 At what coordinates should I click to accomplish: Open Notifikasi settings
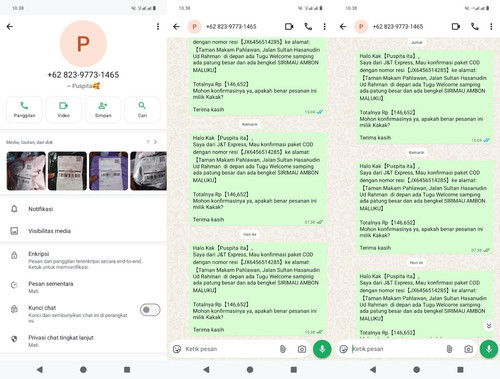(x=83, y=209)
